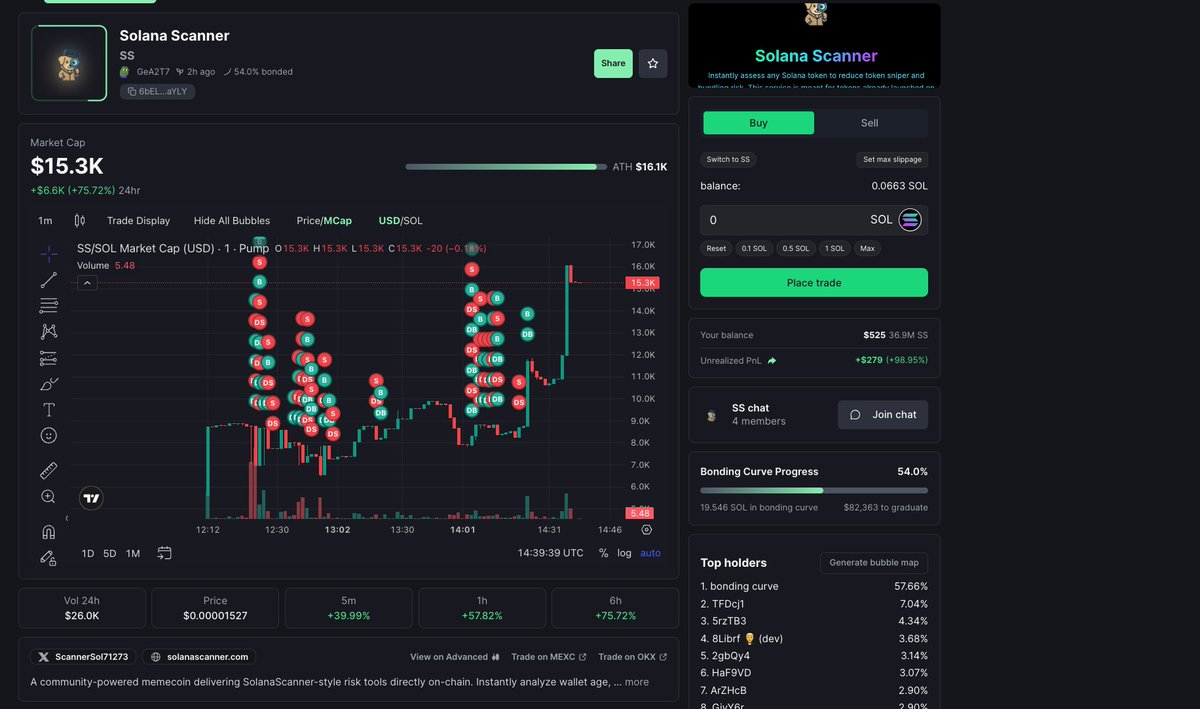1200x709 pixels.
Task: Set chart range to 5D
Action: (x=110, y=553)
